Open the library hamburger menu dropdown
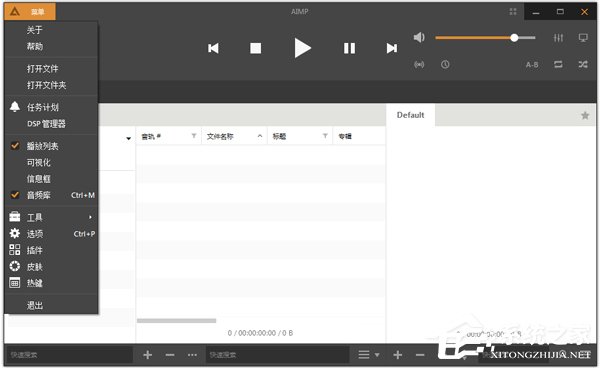The width and height of the screenshot is (600, 368). tap(368, 355)
